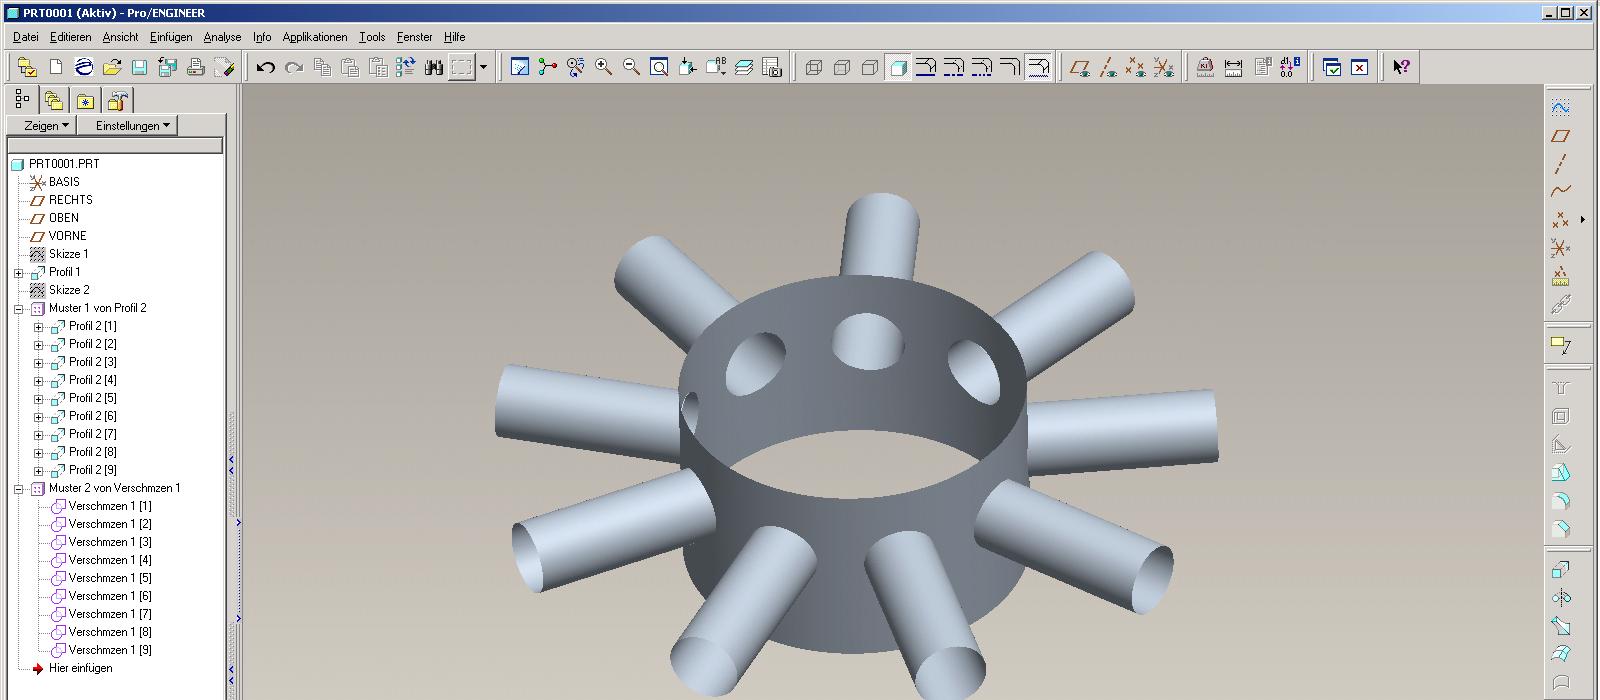Select Verschmzen 1 [4] in the tree

110,560
